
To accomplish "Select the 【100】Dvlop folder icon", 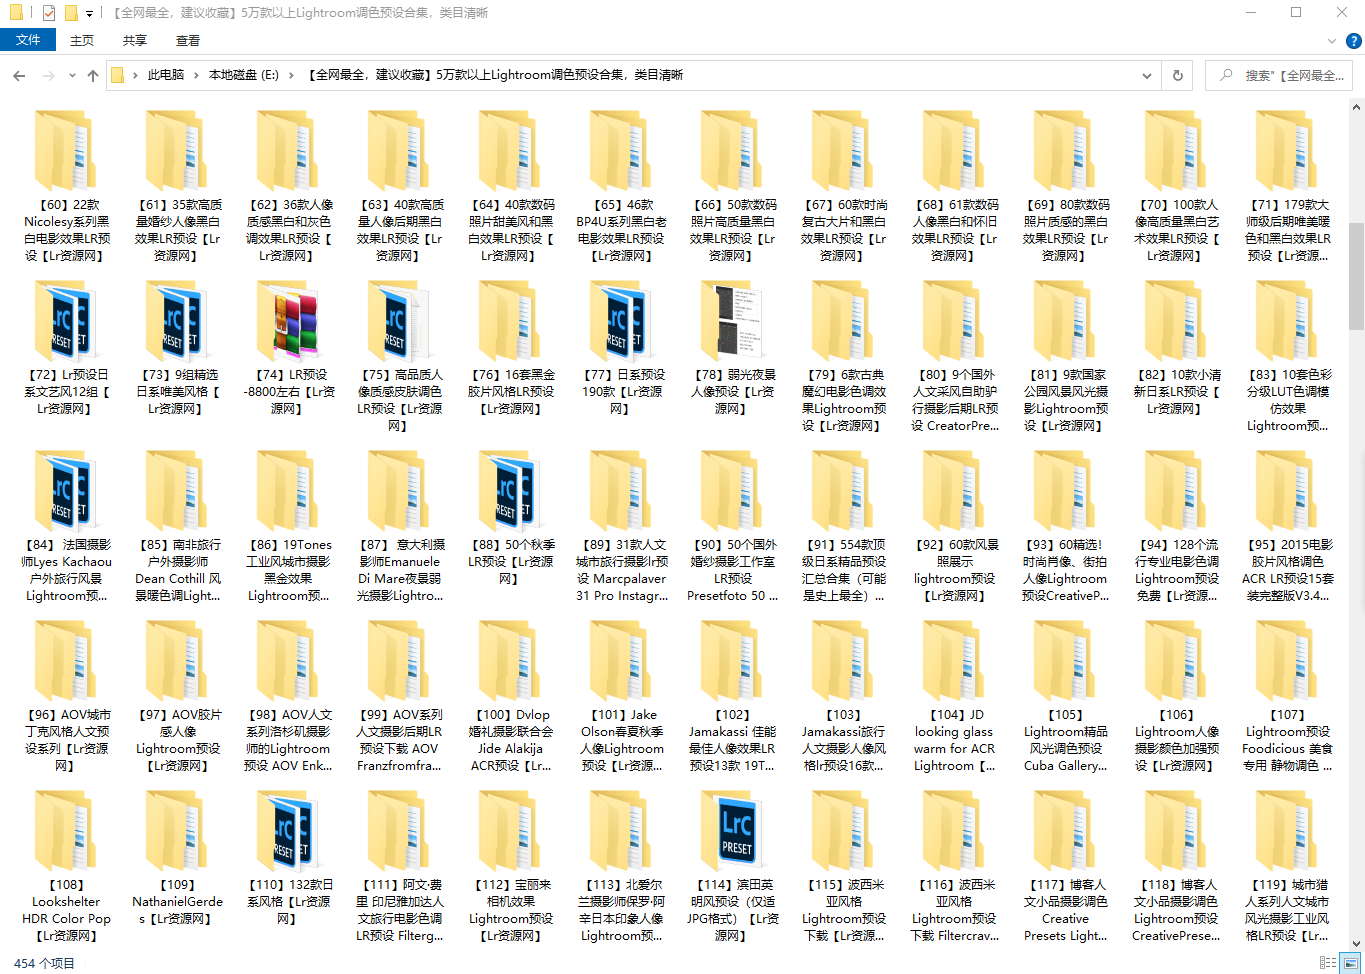I will tap(510, 661).
